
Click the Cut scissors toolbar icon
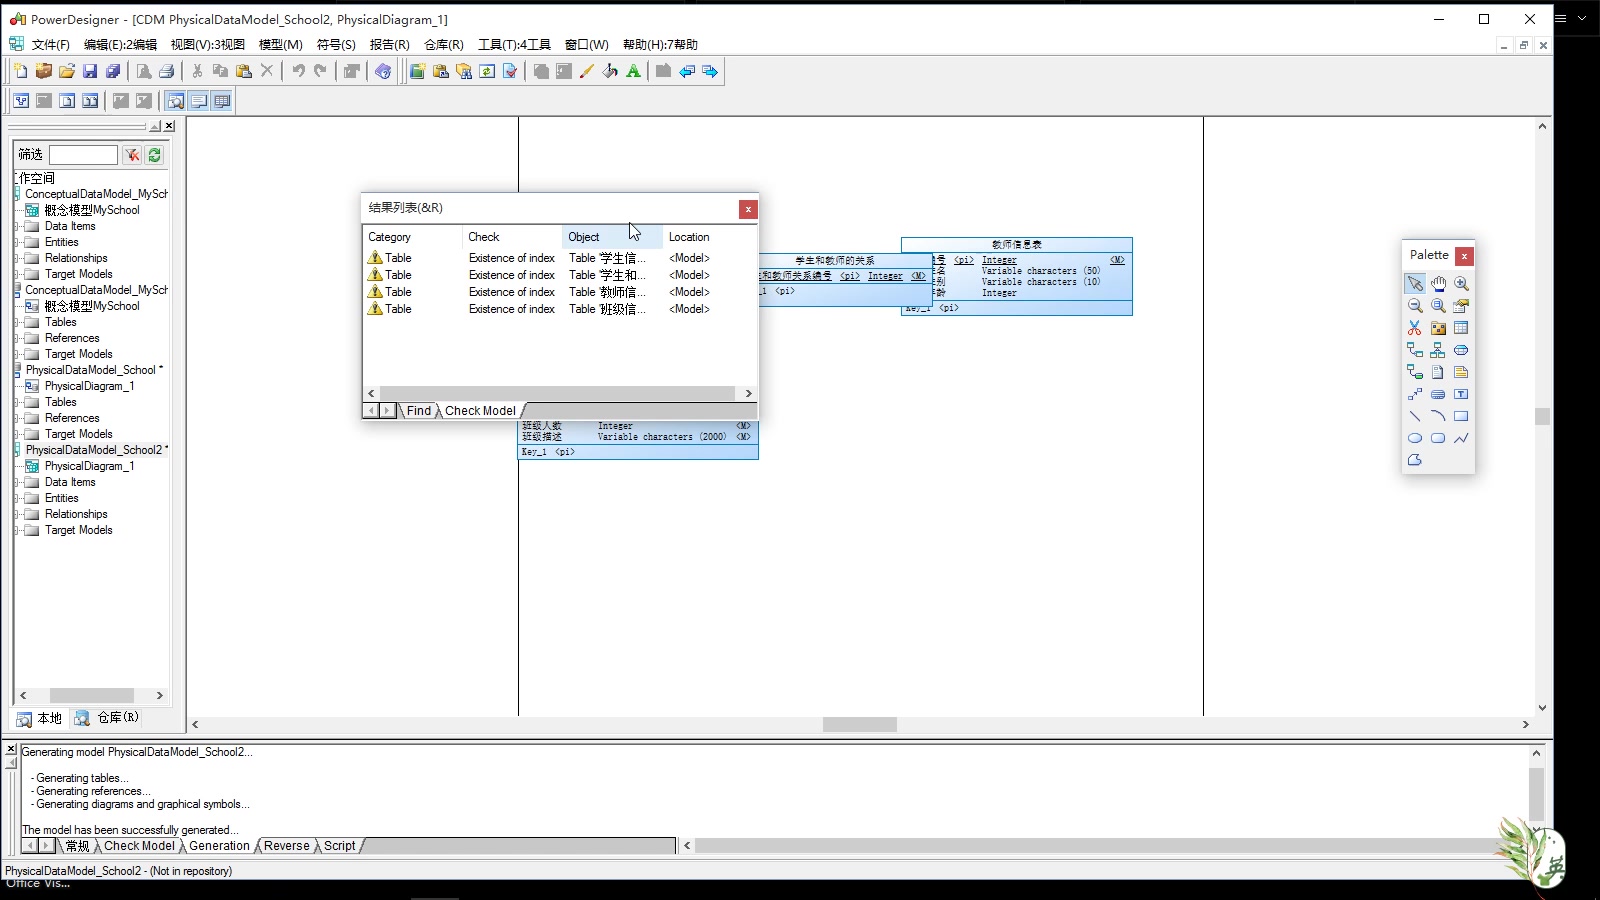tap(197, 71)
